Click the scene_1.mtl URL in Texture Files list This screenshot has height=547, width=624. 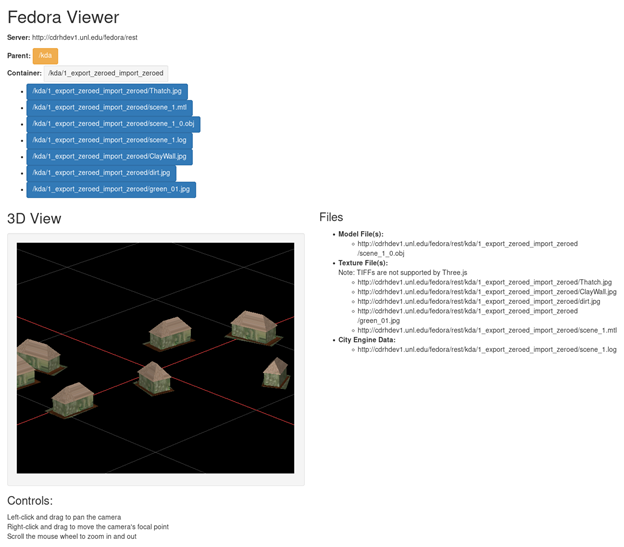tap(486, 330)
